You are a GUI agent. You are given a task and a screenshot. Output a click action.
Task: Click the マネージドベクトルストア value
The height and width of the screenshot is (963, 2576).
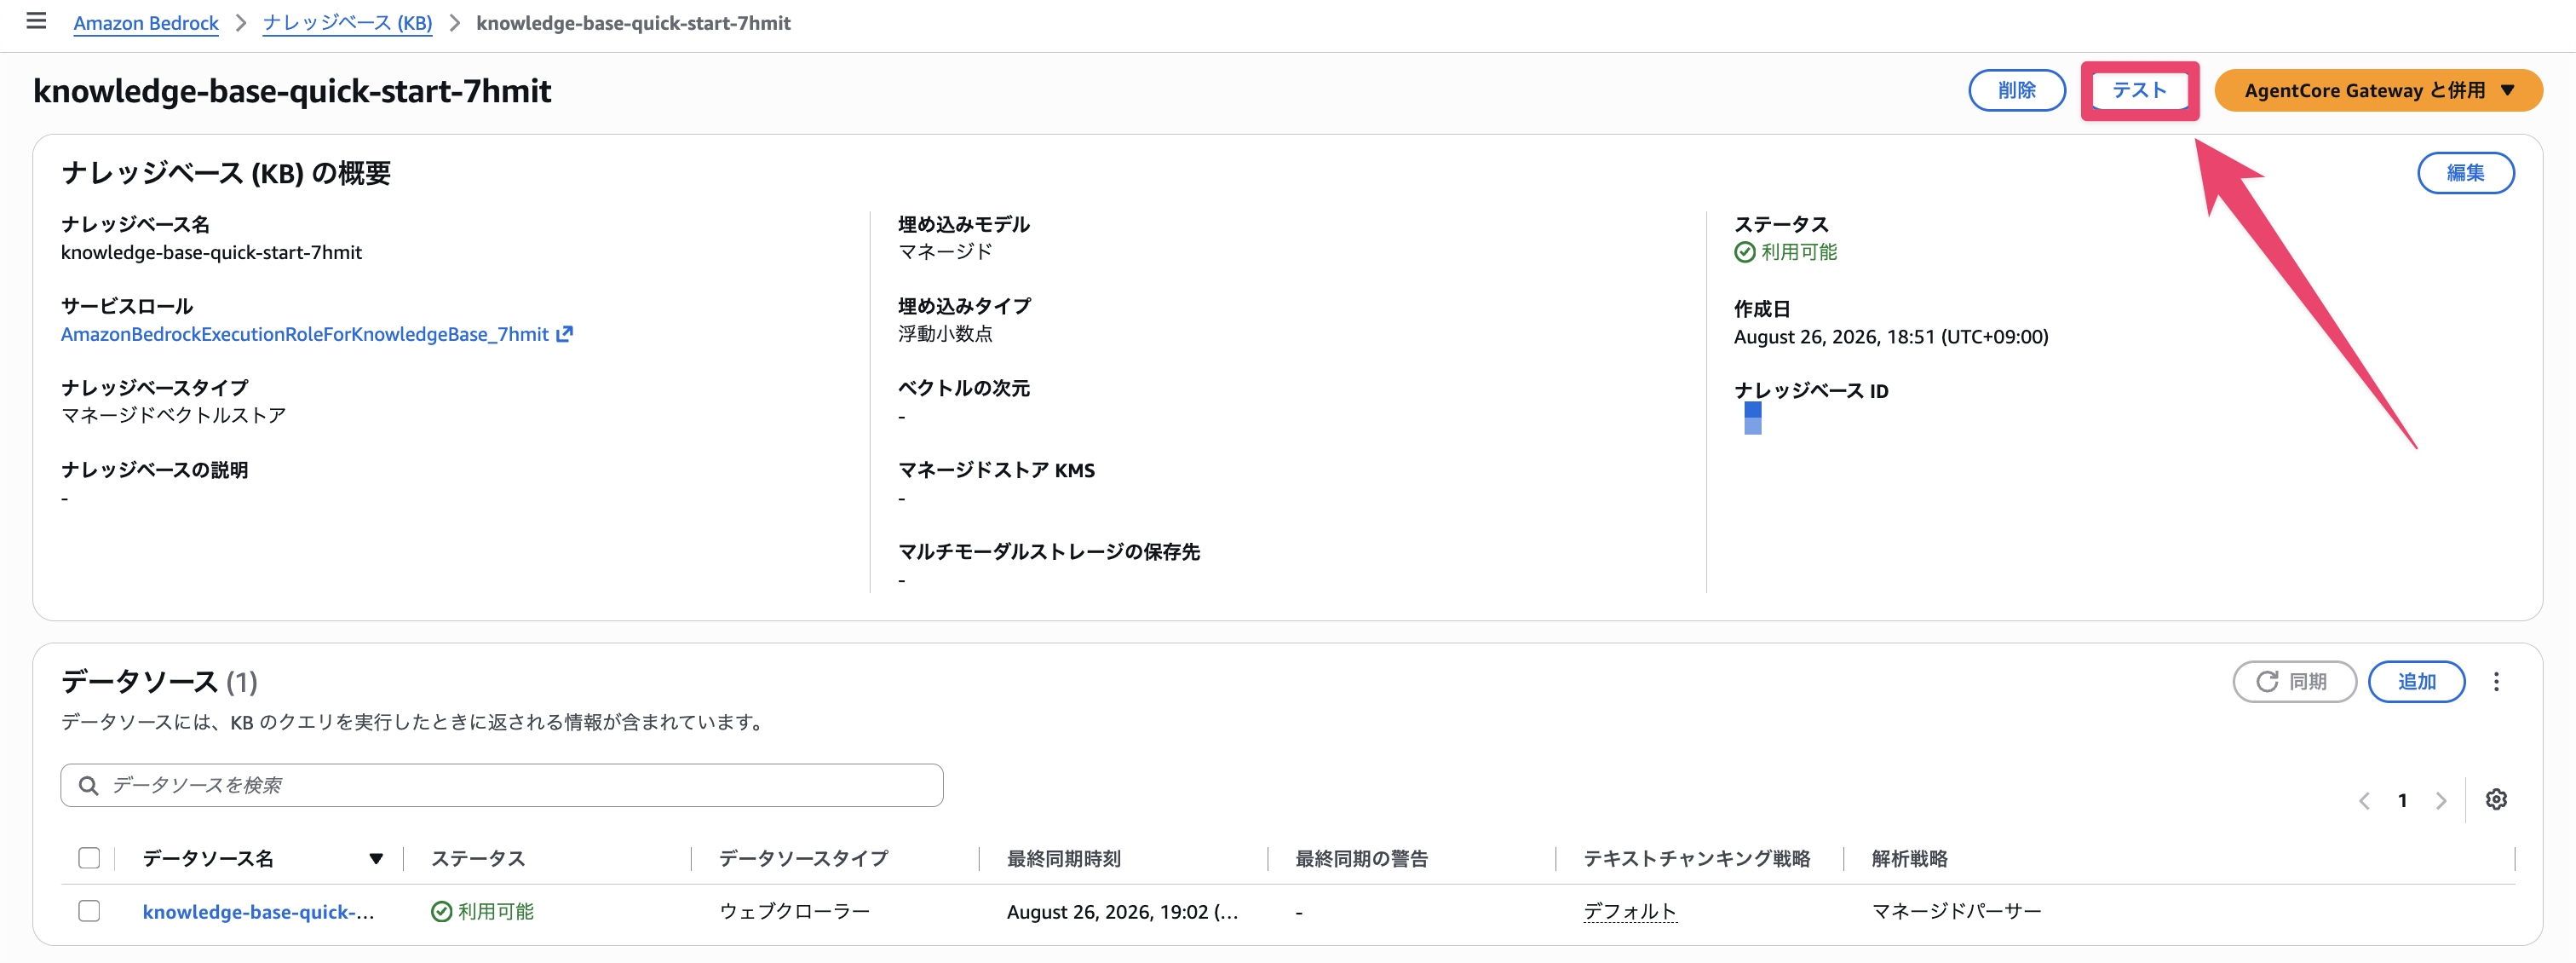click(x=173, y=416)
